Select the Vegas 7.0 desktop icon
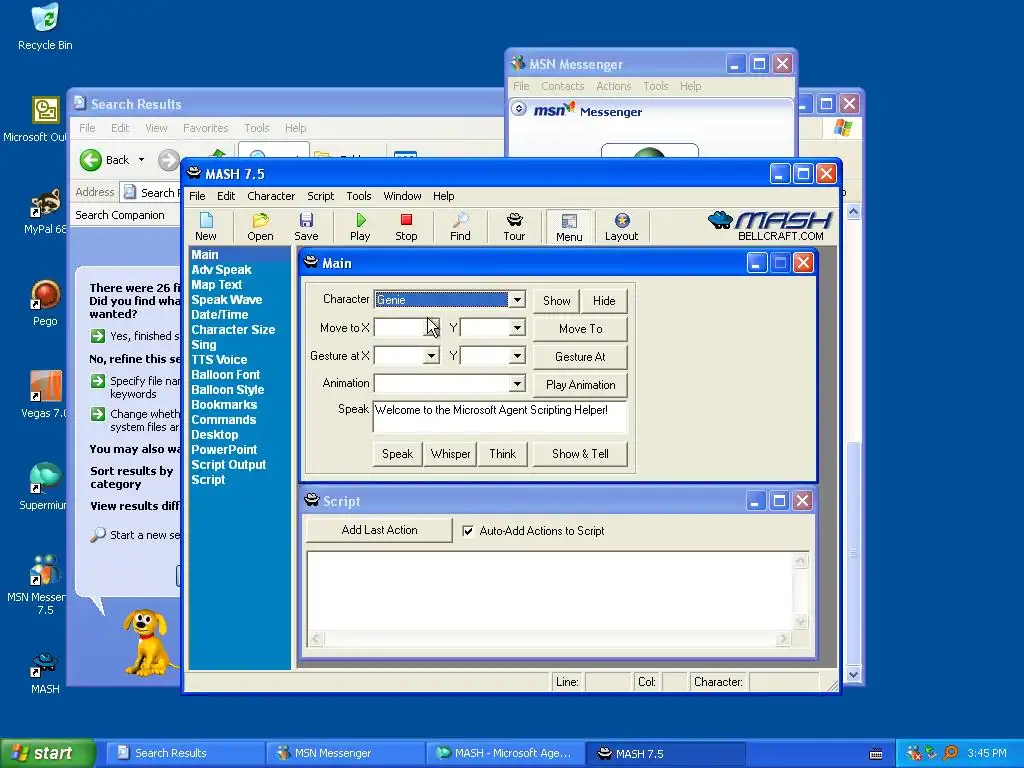 (44, 386)
